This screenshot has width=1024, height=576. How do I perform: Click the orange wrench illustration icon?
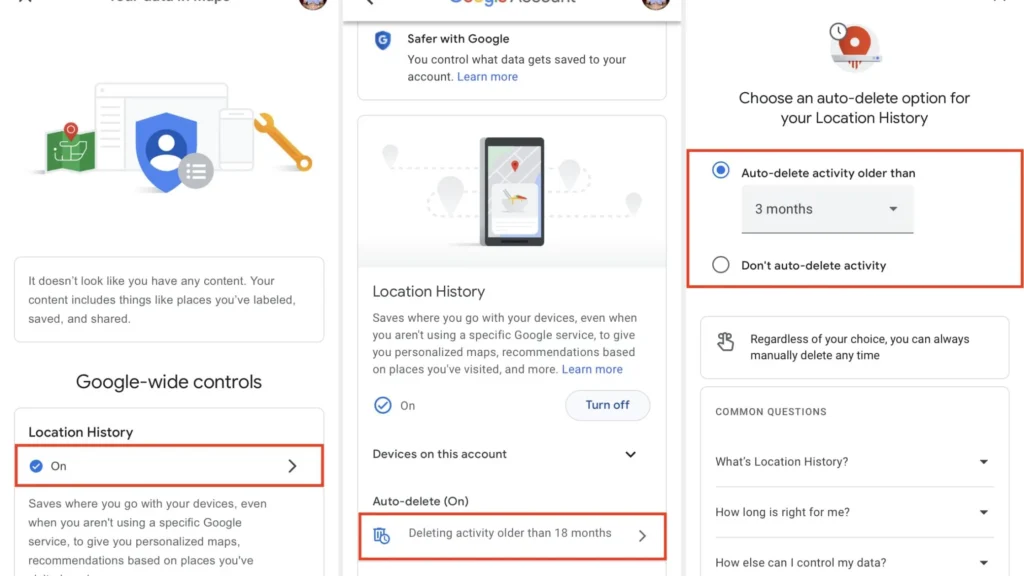coord(283,142)
